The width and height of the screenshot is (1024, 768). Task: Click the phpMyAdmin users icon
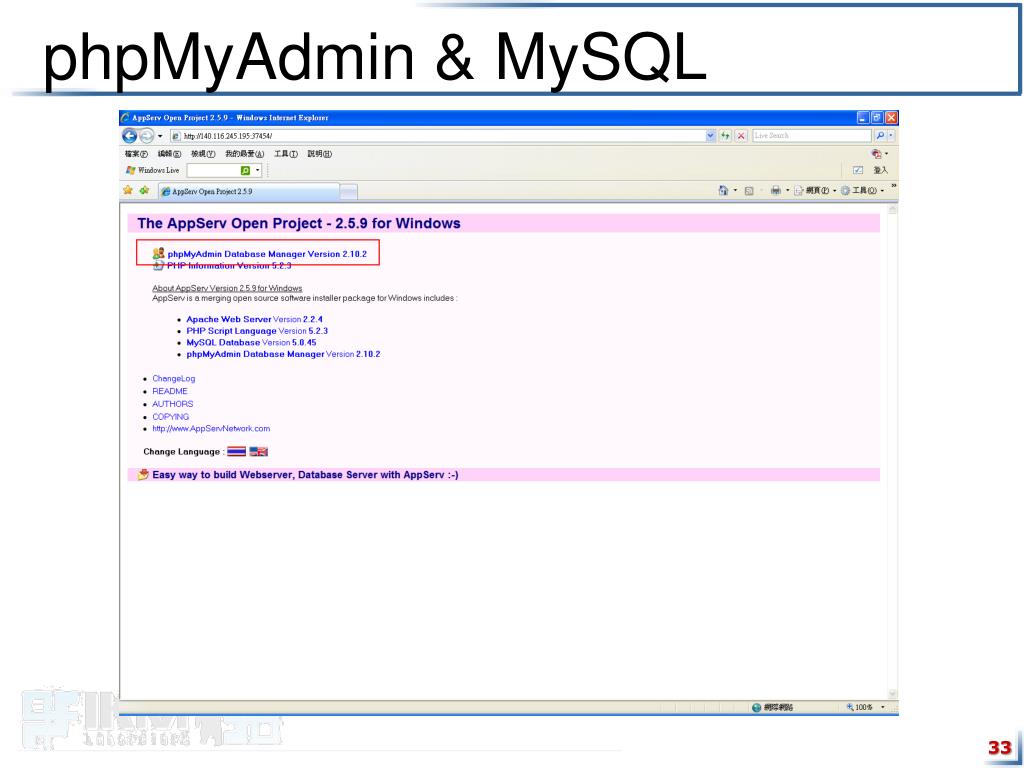coord(159,253)
